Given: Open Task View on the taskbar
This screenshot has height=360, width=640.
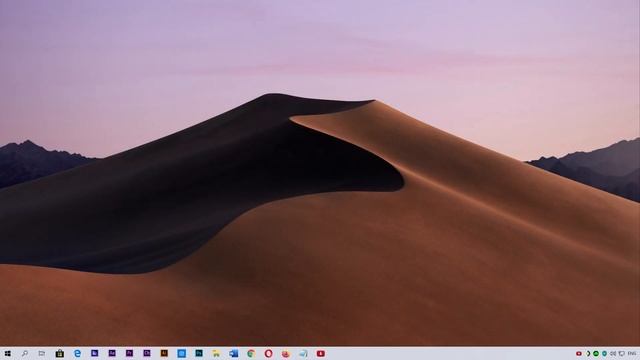Looking at the screenshot, I should pos(42,353).
